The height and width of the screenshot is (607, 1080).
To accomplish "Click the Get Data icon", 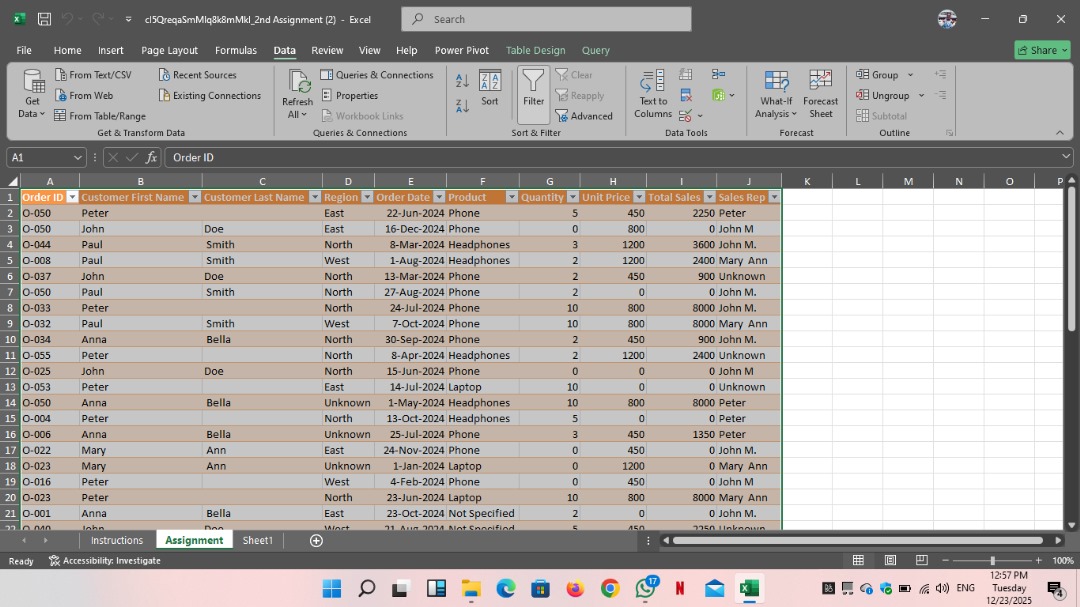I will click(x=32, y=81).
